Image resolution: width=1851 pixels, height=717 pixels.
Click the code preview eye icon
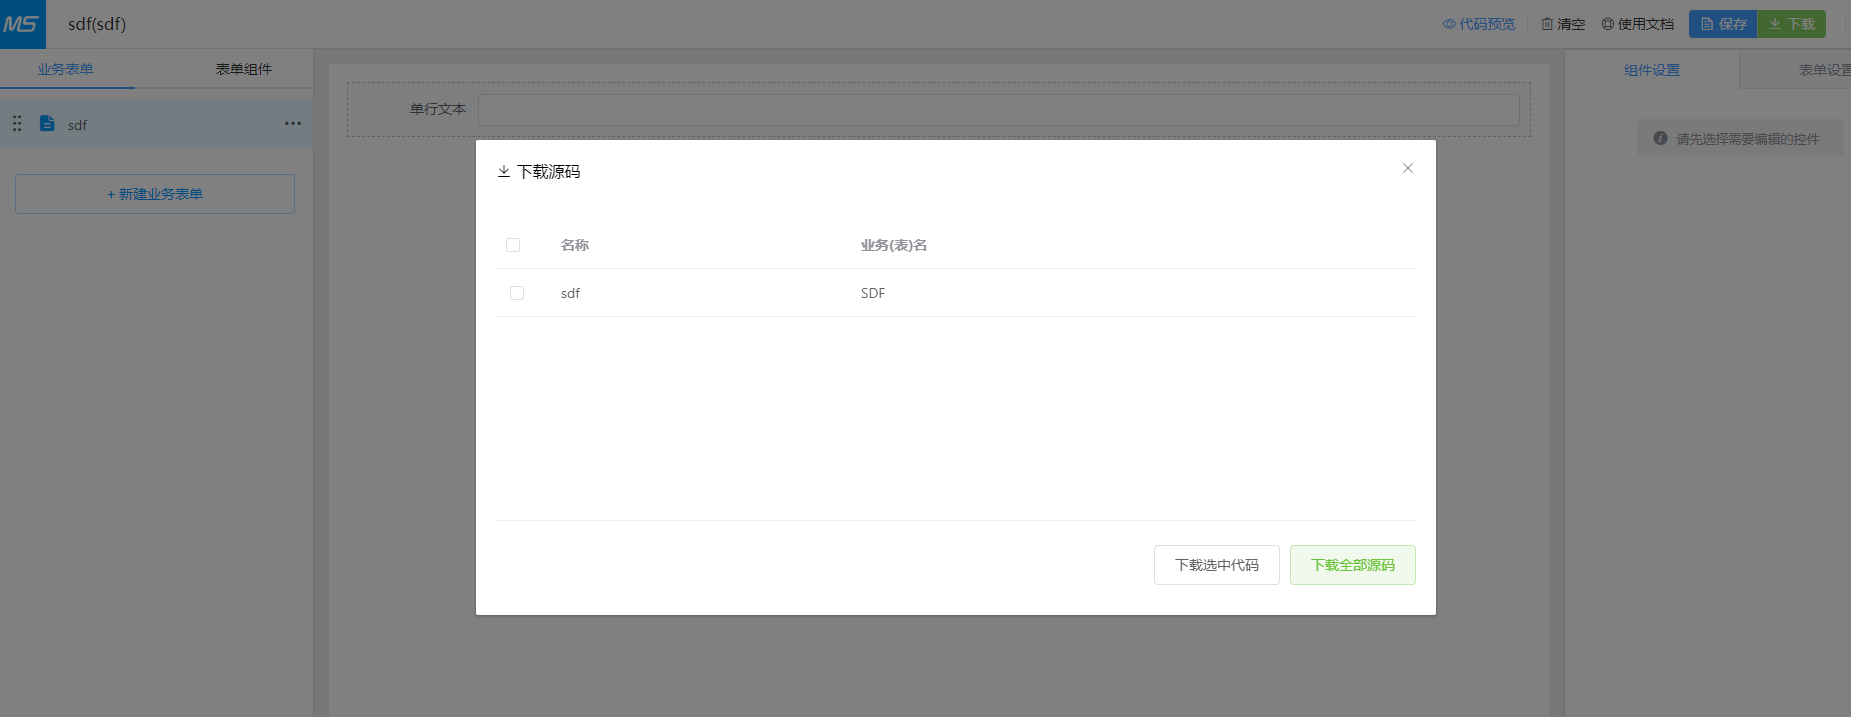(x=1449, y=24)
